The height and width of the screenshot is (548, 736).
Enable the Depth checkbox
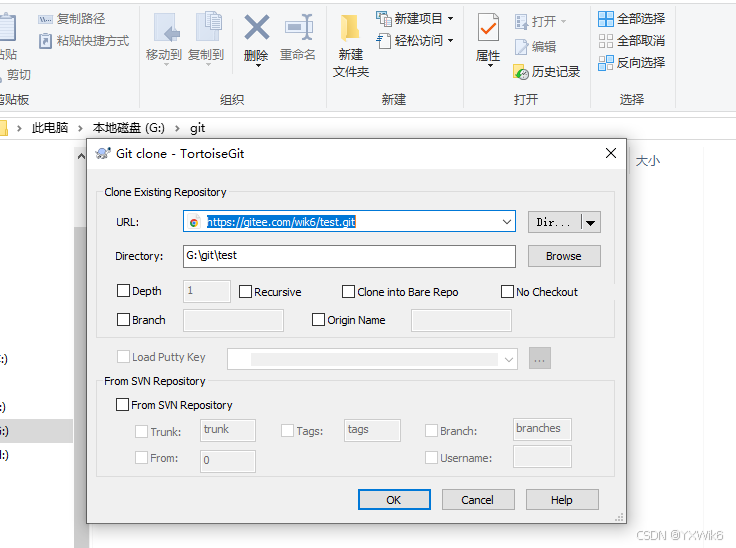tap(123, 291)
